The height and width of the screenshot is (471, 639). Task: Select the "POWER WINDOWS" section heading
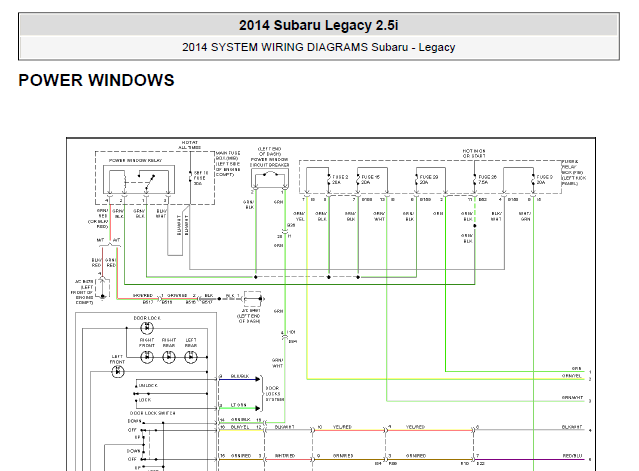point(97,80)
